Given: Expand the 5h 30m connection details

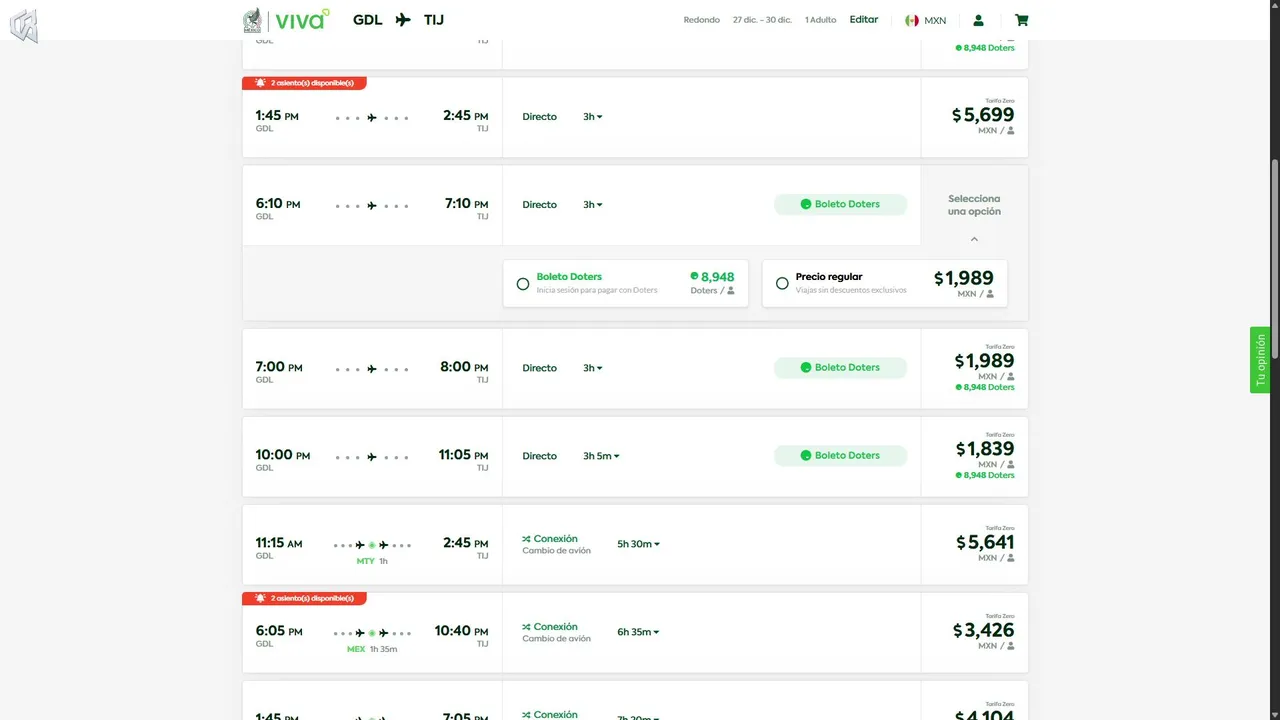Looking at the screenshot, I should pyautogui.click(x=638, y=544).
